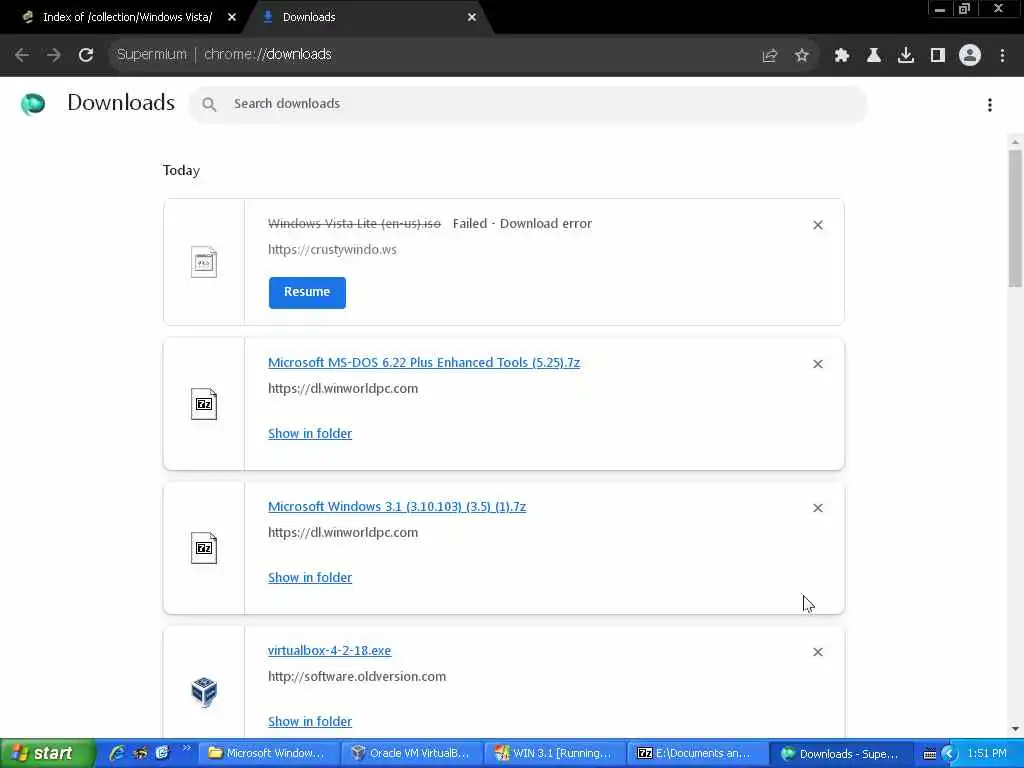1024x768 pixels.
Task: Show Windows 3.1 file in folder
Action: (310, 577)
